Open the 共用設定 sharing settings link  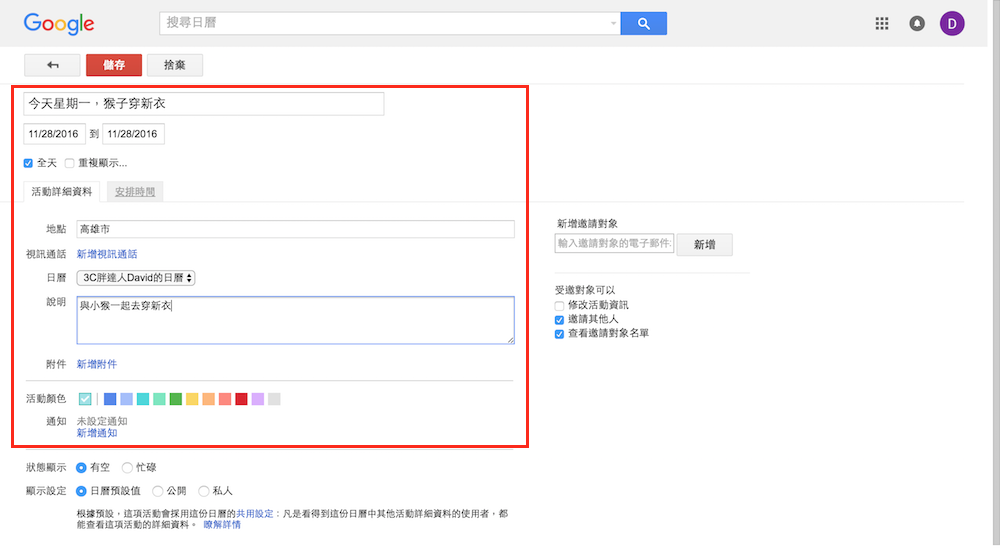[254, 514]
